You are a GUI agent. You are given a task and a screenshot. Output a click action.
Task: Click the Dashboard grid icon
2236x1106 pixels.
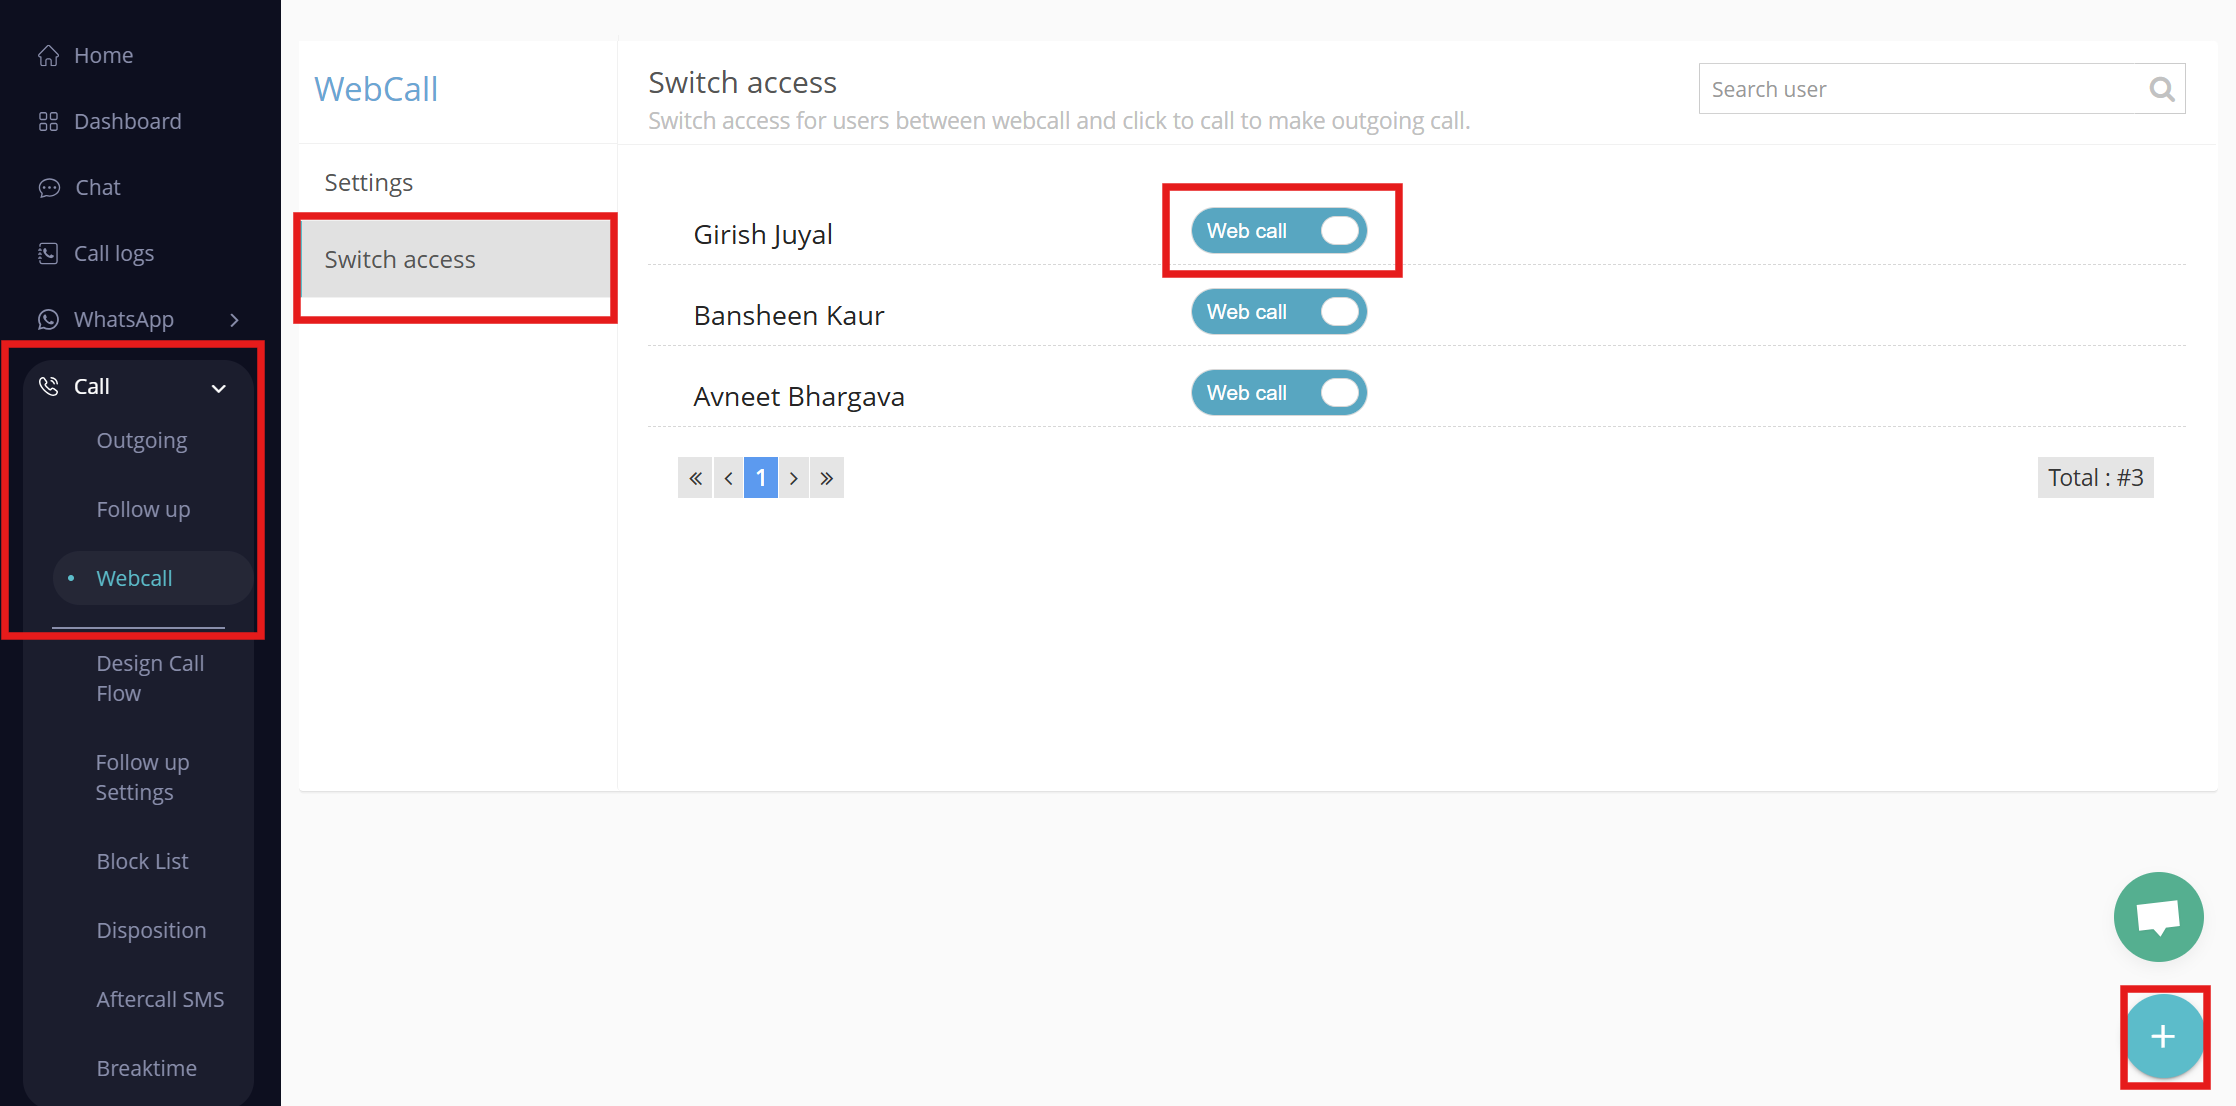[x=48, y=122]
